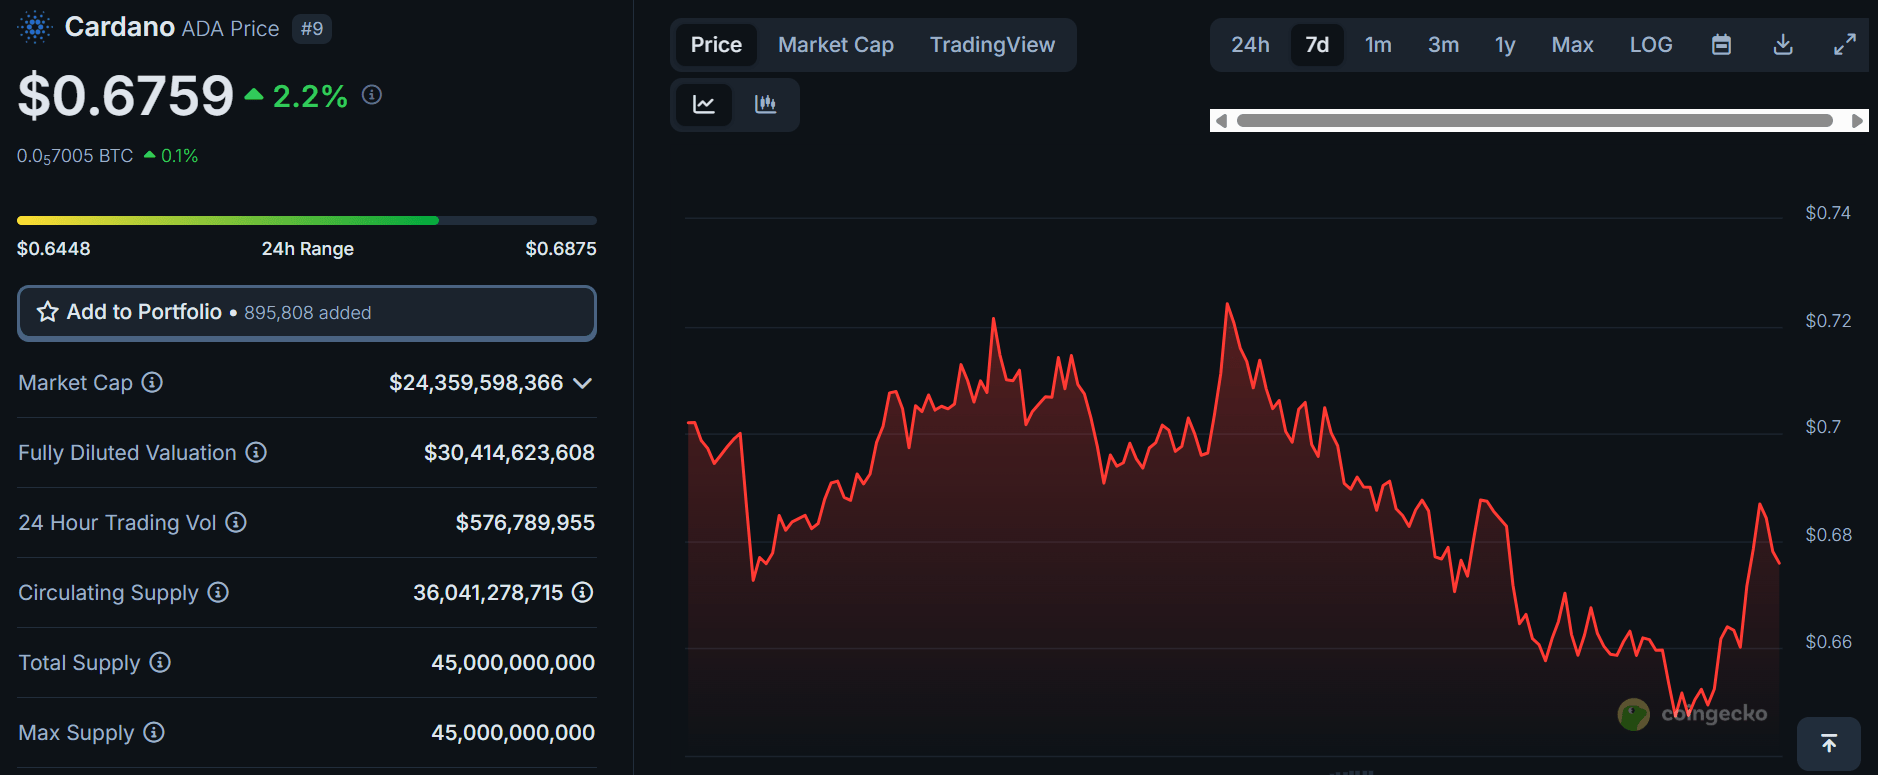Click the 24 Hour Trading Vol info icon
The image size is (1878, 775).
[x=236, y=522]
